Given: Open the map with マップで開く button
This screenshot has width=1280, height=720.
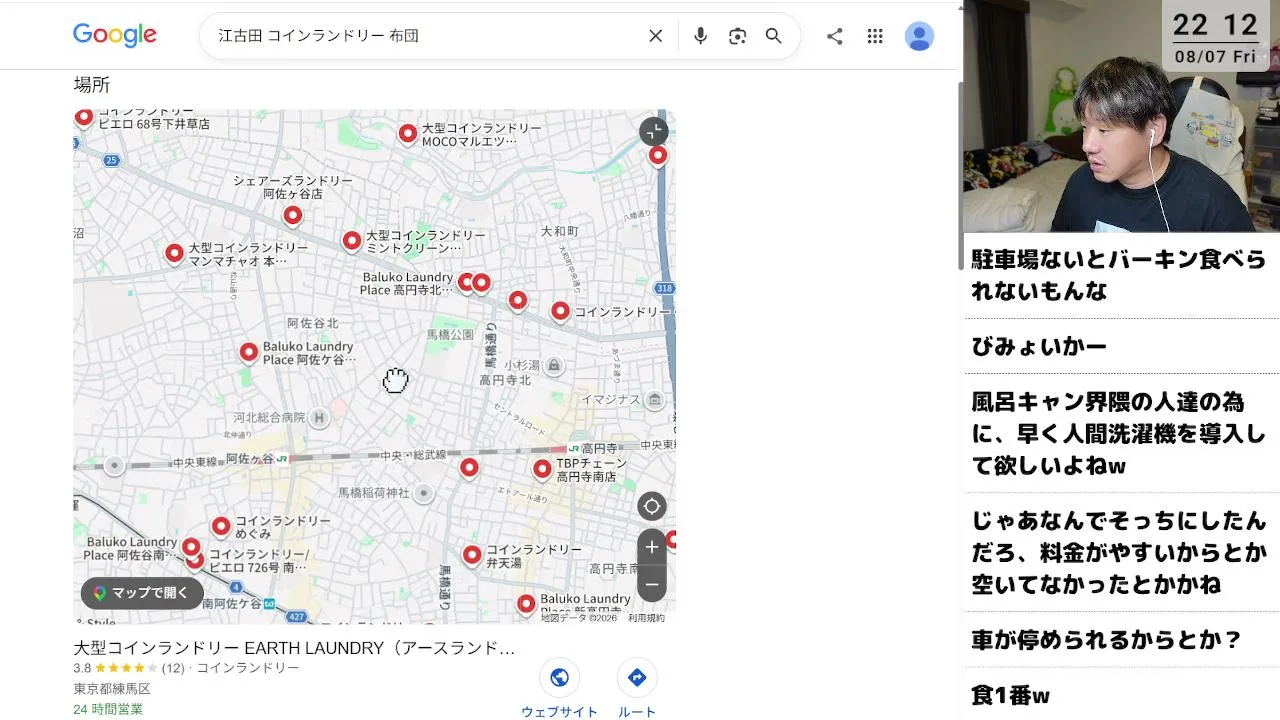Looking at the screenshot, I should click(x=142, y=593).
